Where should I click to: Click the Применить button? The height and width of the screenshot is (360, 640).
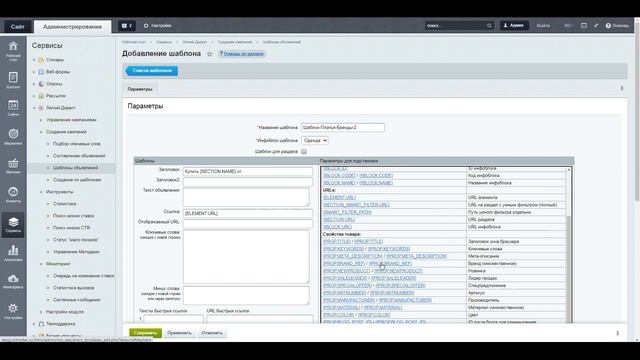click(179, 333)
